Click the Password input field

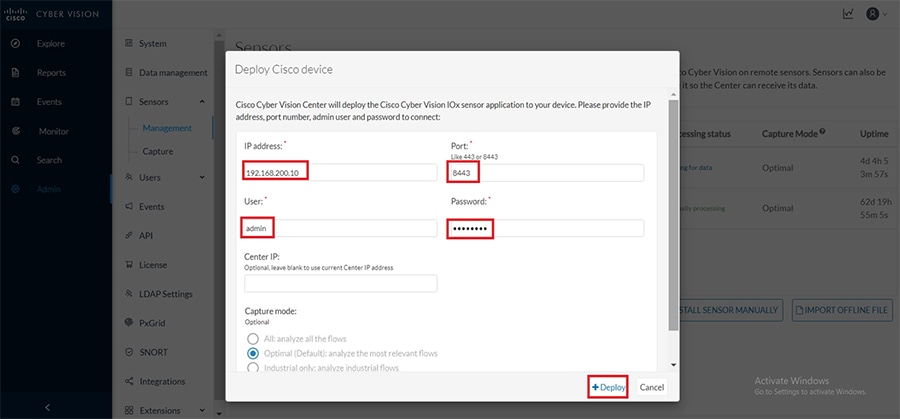click(546, 228)
